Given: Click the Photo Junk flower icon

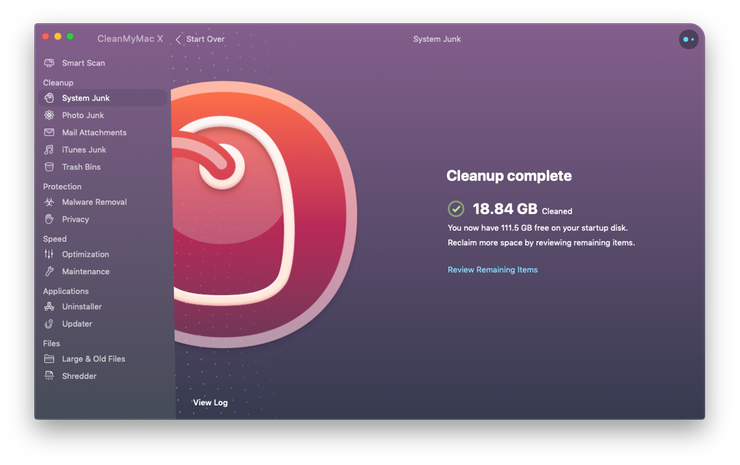Looking at the screenshot, I should pos(49,115).
